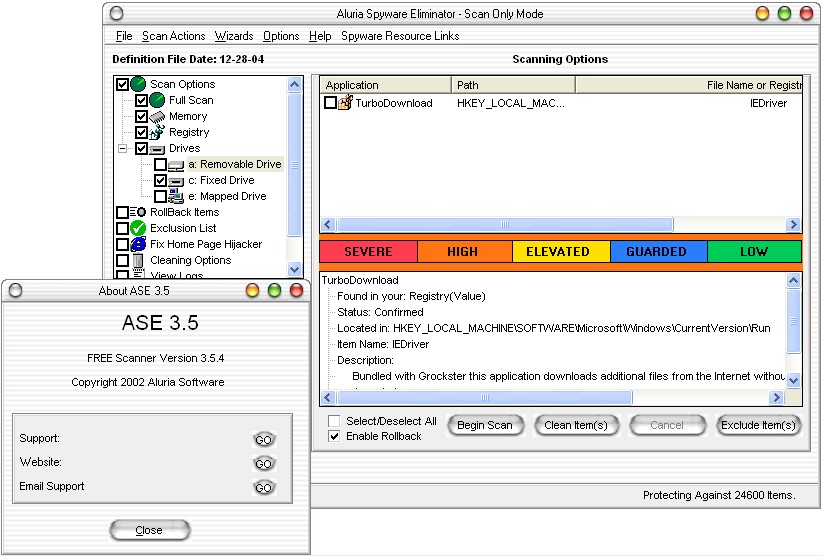The image size is (823, 556).
Task: Click the Memory chip icon
Action: pyautogui.click(x=157, y=117)
